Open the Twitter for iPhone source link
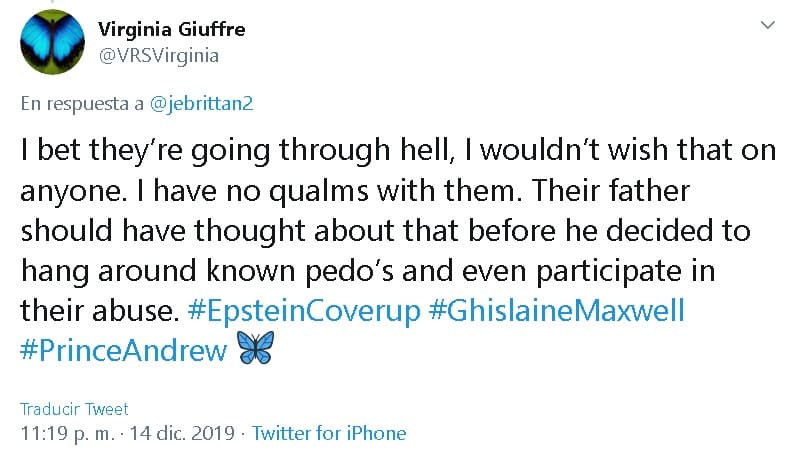This screenshot has width=798, height=462. click(x=329, y=433)
